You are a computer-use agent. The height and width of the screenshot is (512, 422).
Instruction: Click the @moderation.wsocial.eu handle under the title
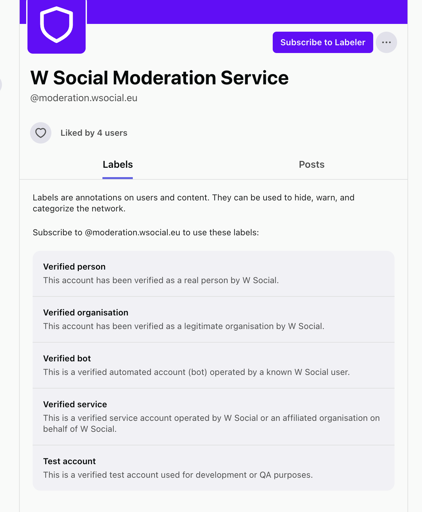point(84,98)
